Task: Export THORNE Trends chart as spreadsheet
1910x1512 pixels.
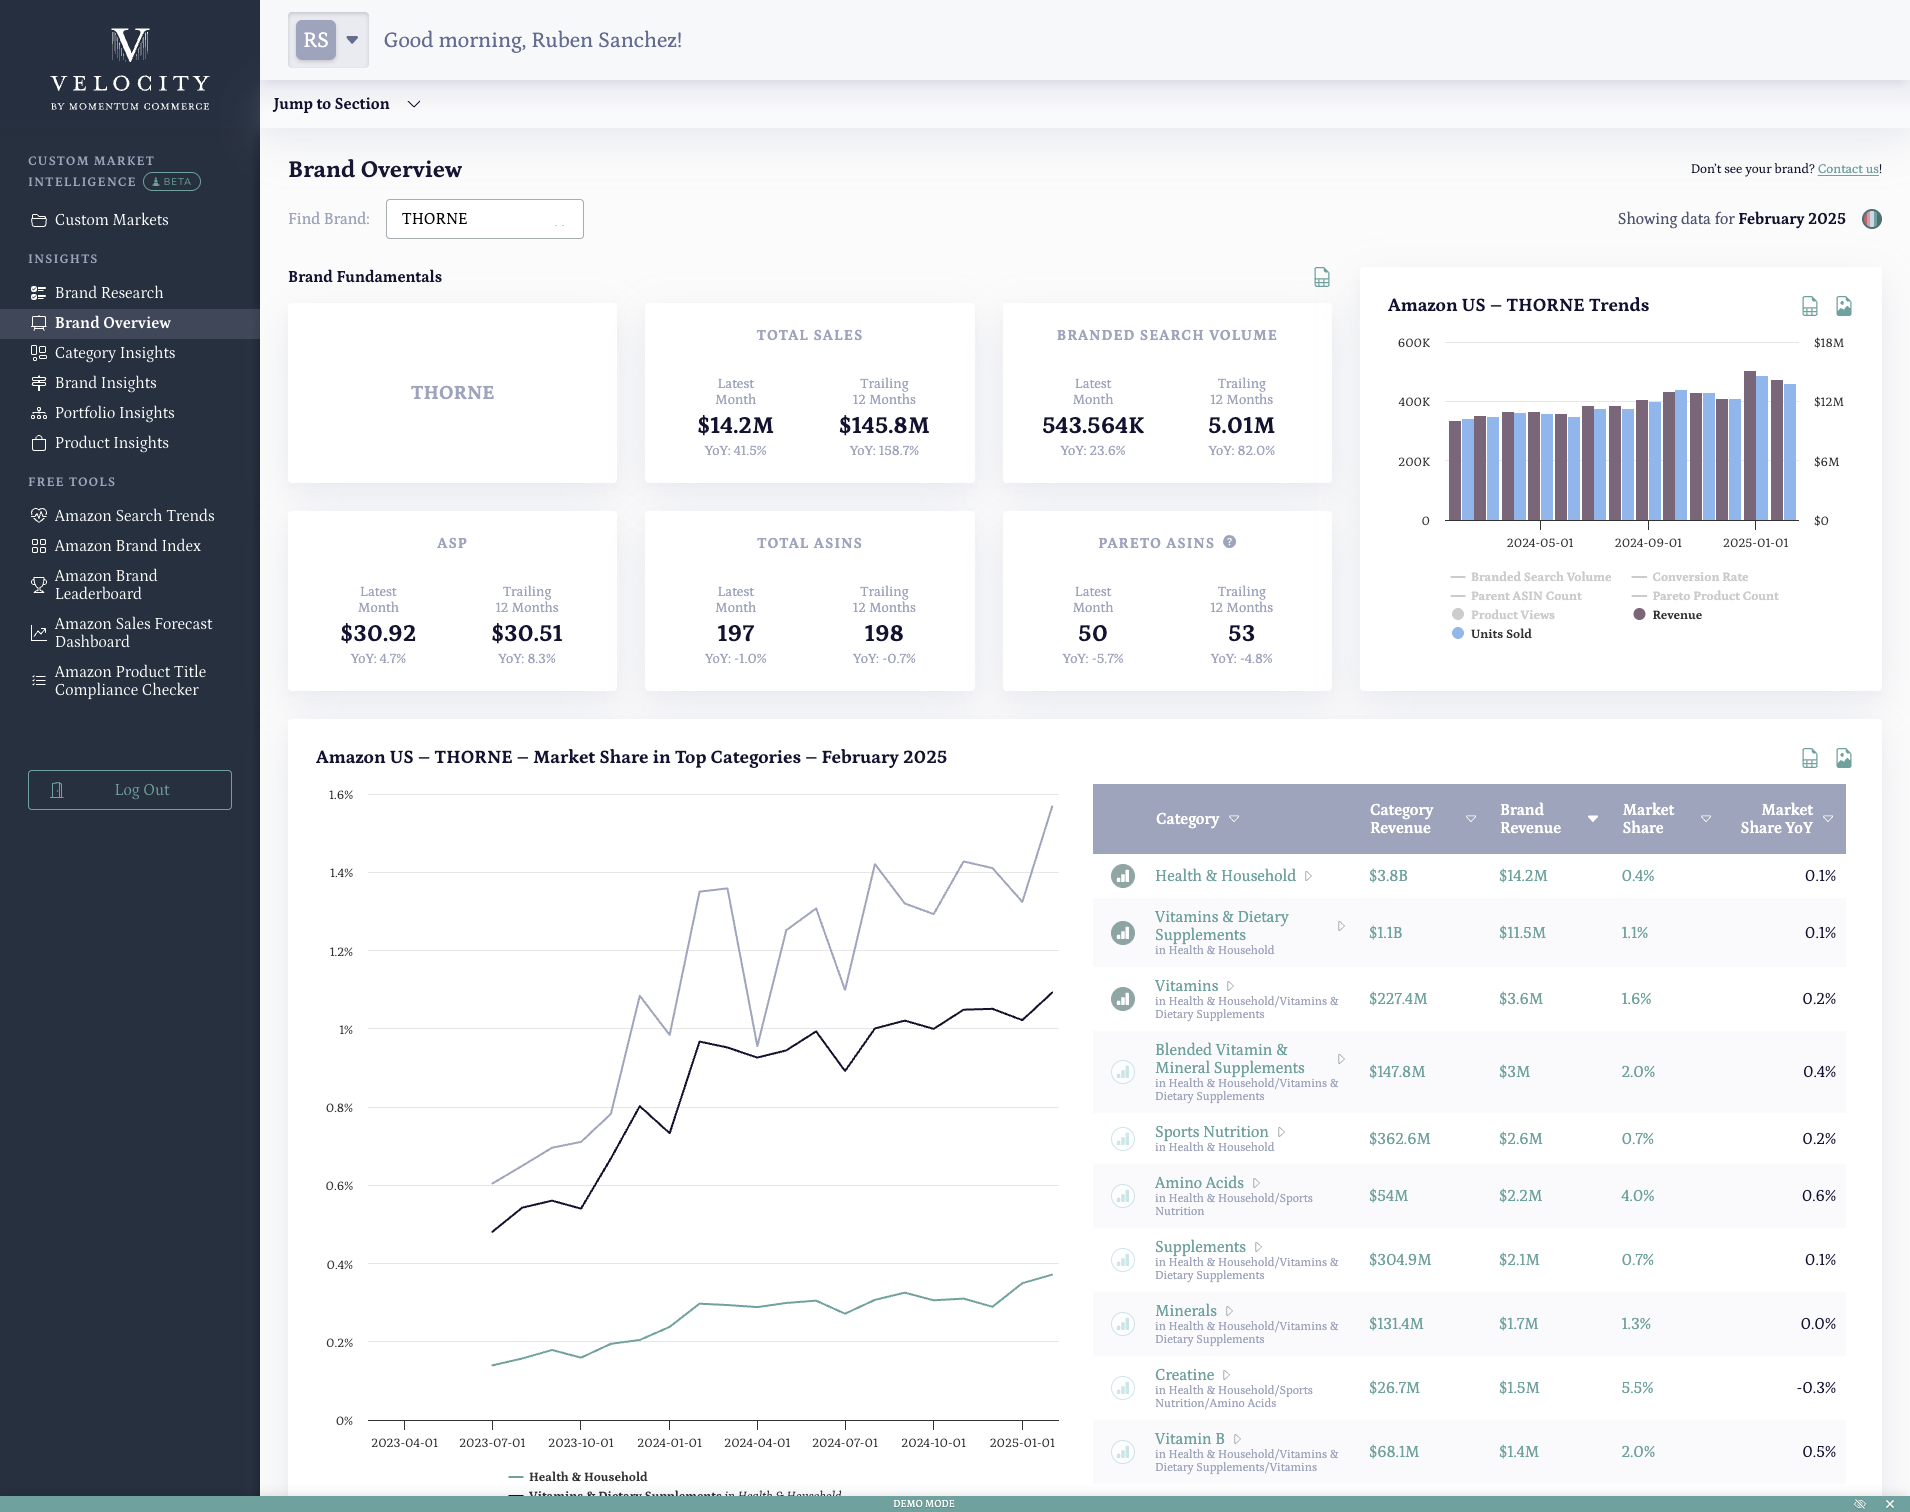Action: pos(1809,306)
